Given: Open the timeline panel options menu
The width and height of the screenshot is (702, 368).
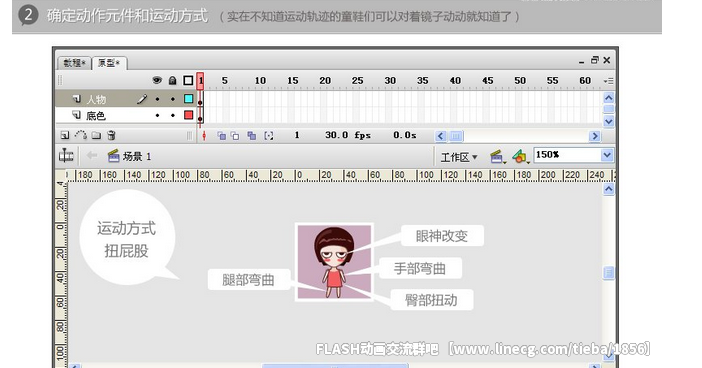Looking at the screenshot, I should (x=608, y=81).
